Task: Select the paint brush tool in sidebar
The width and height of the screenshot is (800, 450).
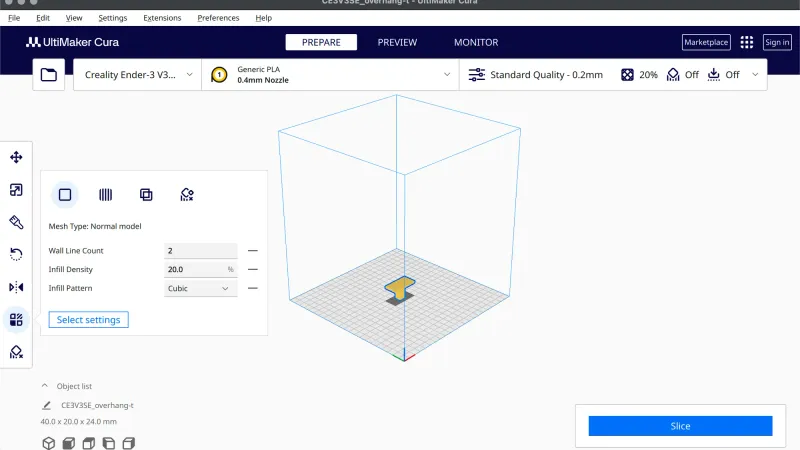Action: [16, 222]
